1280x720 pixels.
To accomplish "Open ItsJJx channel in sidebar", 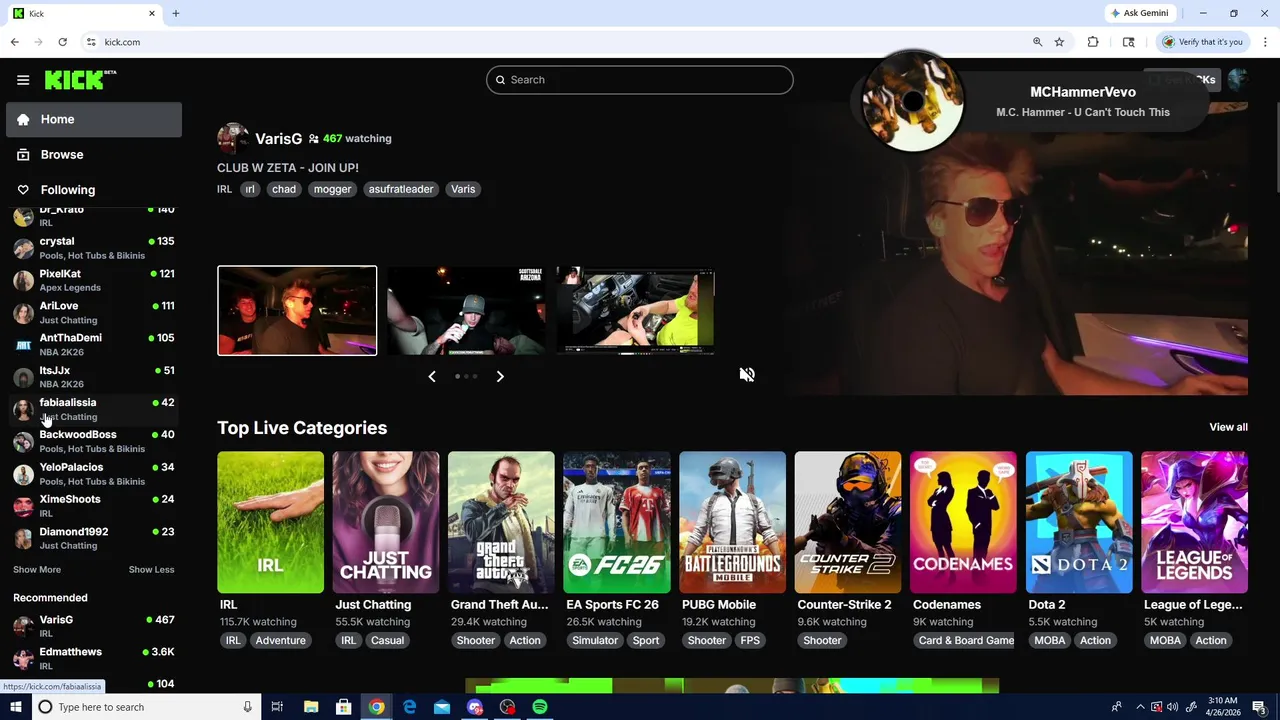I will [94, 377].
